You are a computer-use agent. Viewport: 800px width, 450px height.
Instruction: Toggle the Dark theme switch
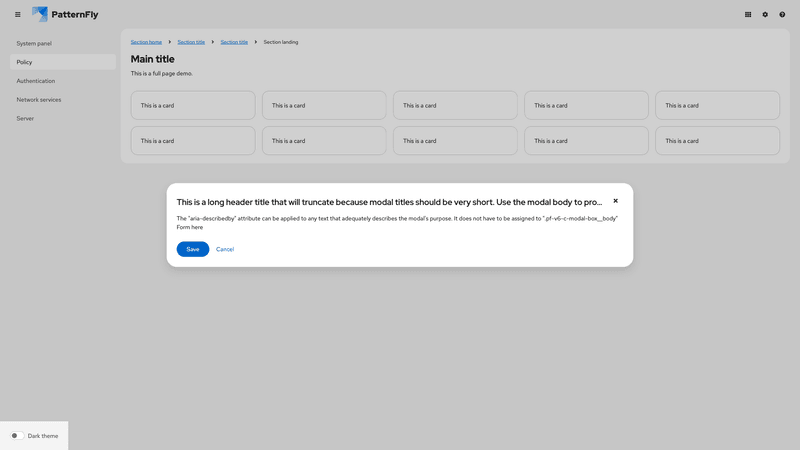click(17, 436)
